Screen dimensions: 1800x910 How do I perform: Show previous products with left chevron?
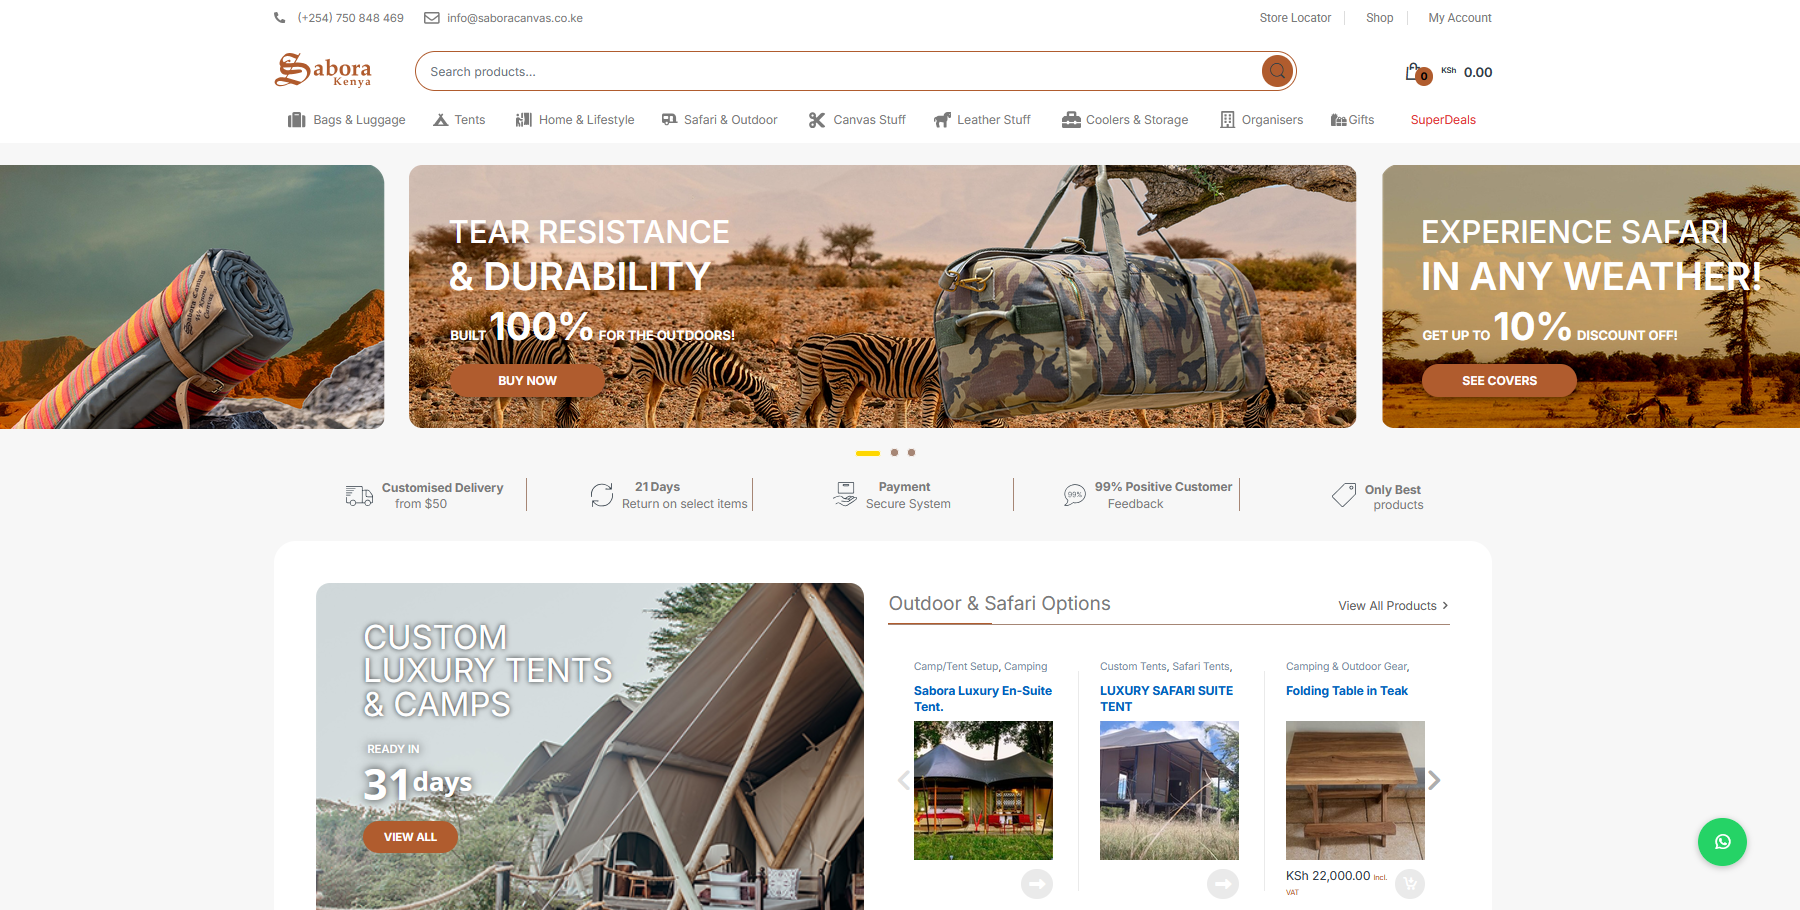coord(904,780)
